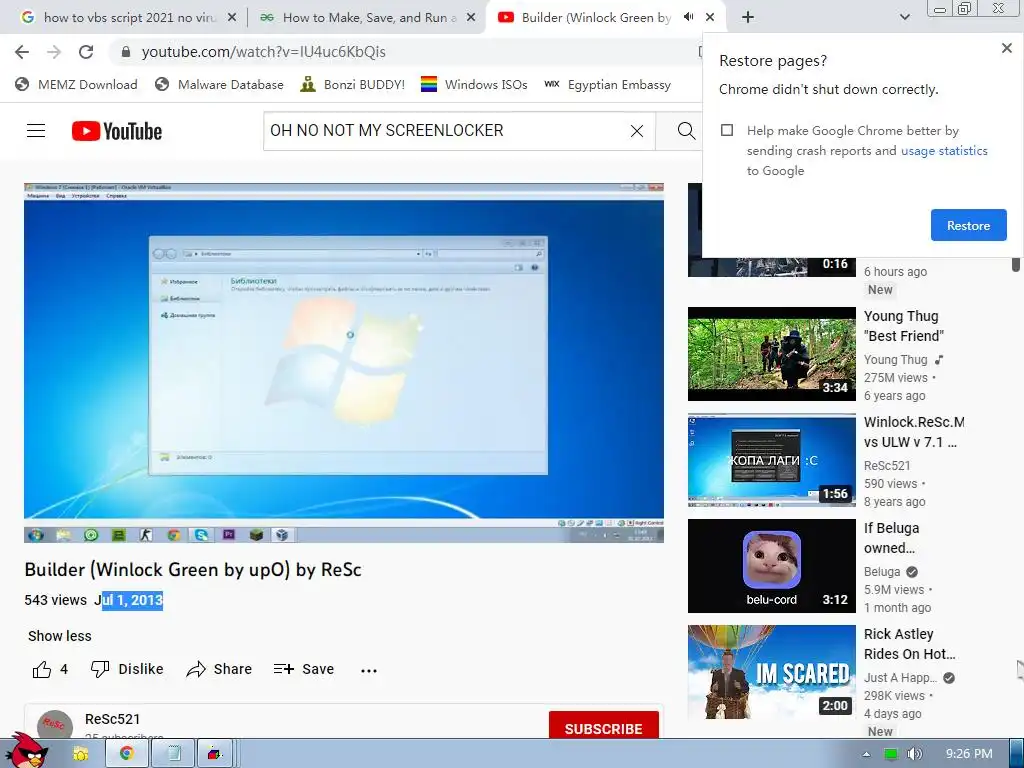Clear the YouTube search box text
The image size is (1024, 768).
[637, 131]
